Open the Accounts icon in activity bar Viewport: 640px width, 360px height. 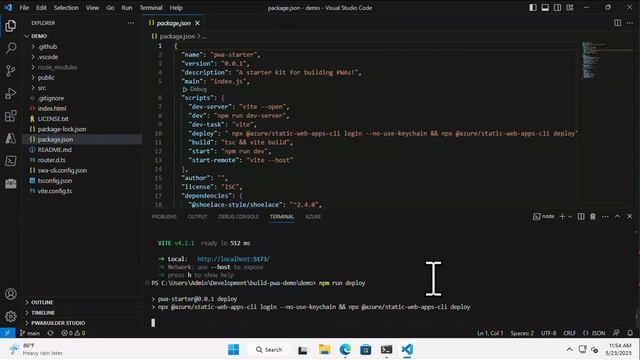11,294
